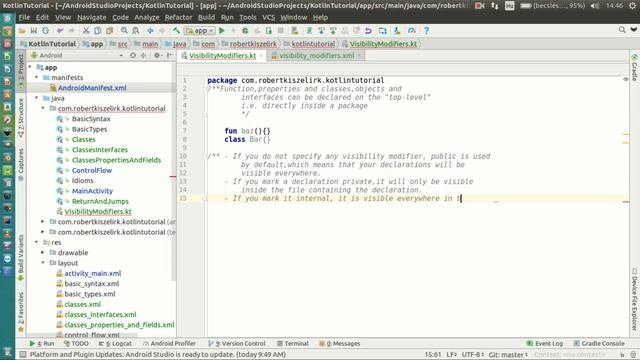The image size is (640, 360).
Task: Switch to the visibility_modifiers.xml editor tab
Action: (x=317, y=56)
